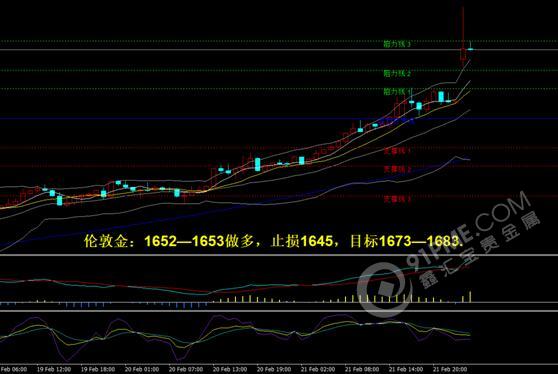Select the red 支撑线1 support label
The width and height of the screenshot is (558, 374).
[x=397, y=151]
